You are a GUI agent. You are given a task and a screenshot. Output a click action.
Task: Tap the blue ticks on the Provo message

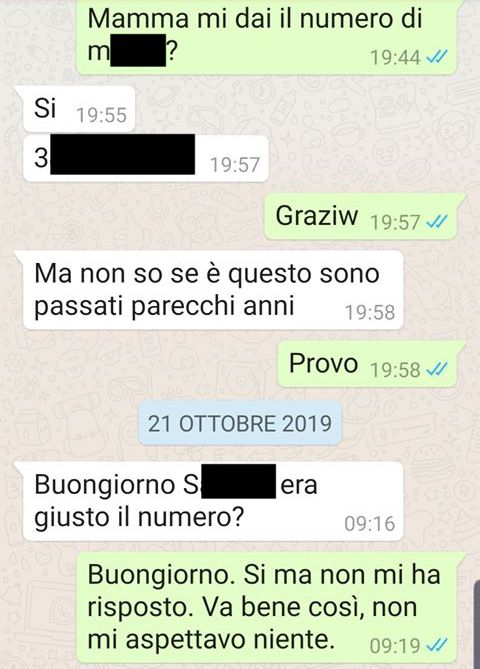(x=436, y=369)
